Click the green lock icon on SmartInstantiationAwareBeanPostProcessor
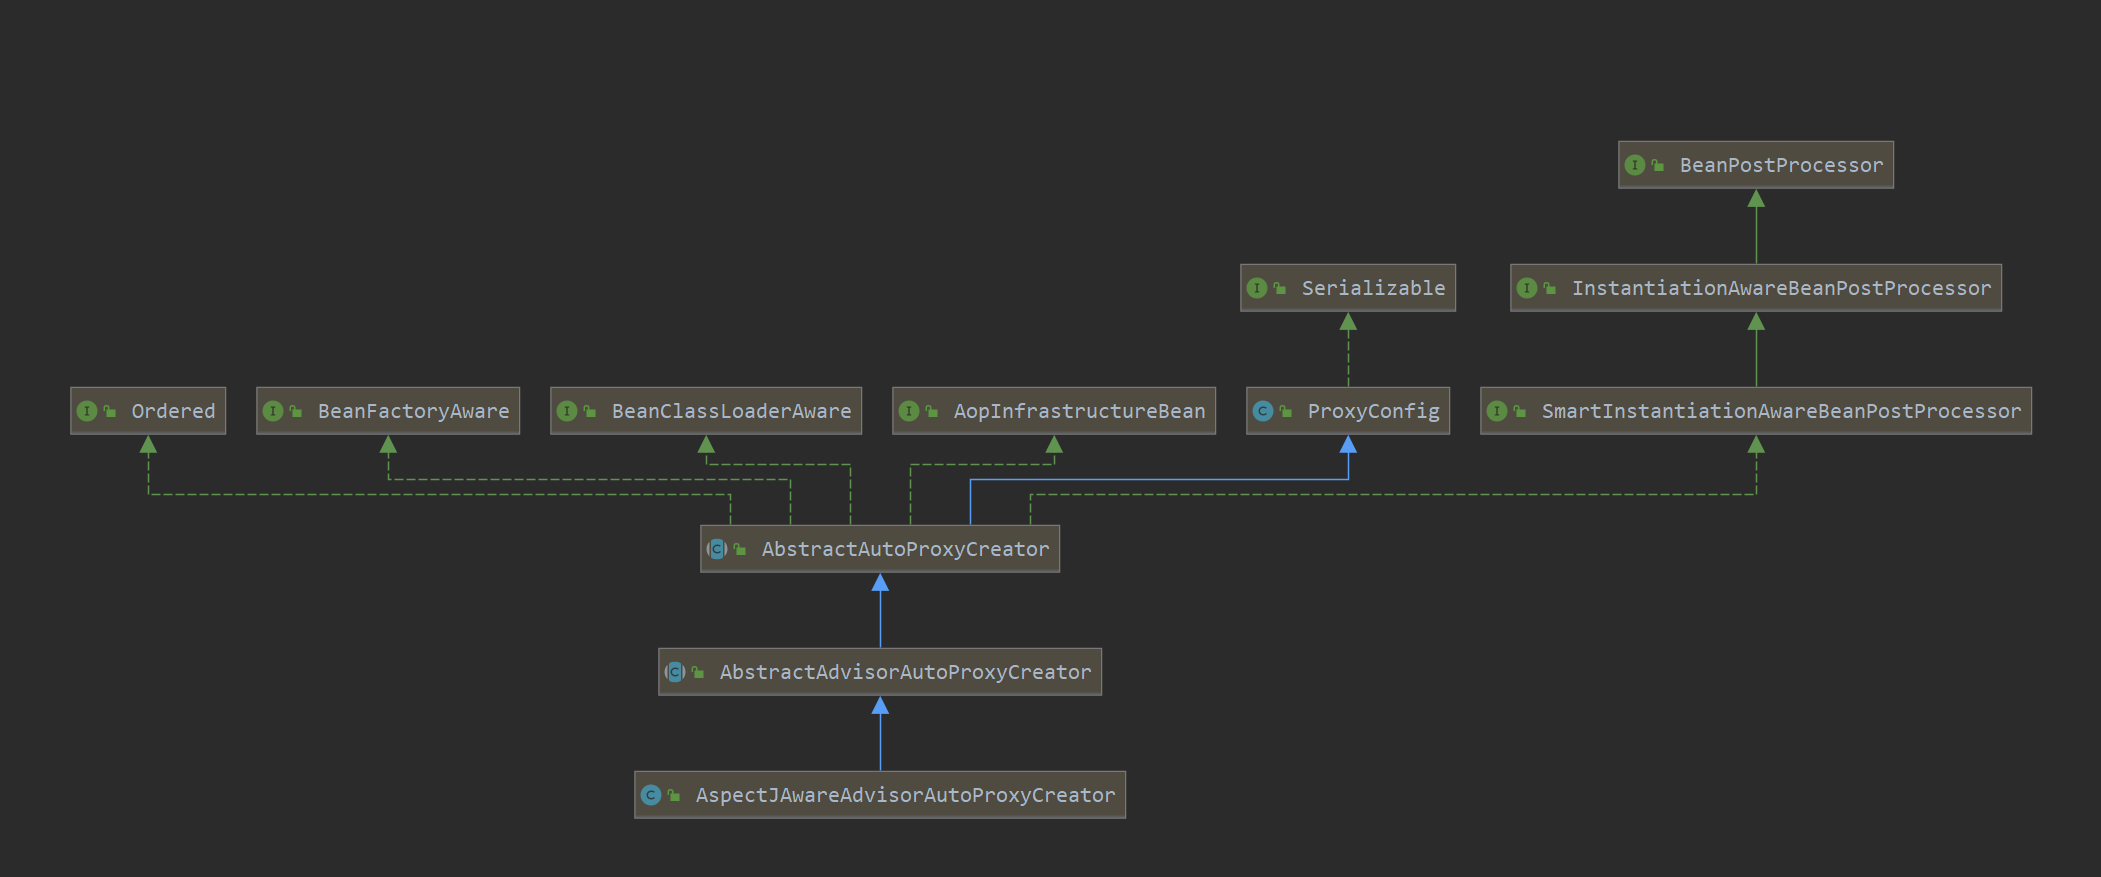 tap(1520, 411)
